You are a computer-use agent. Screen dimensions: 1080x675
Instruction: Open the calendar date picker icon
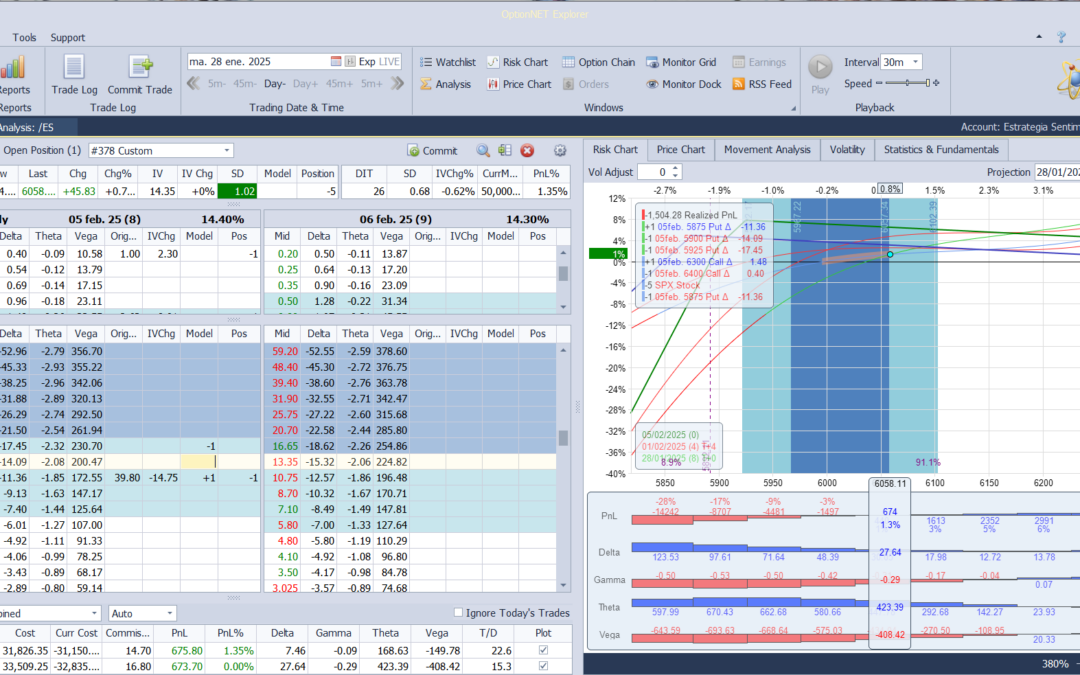(336, 61)
